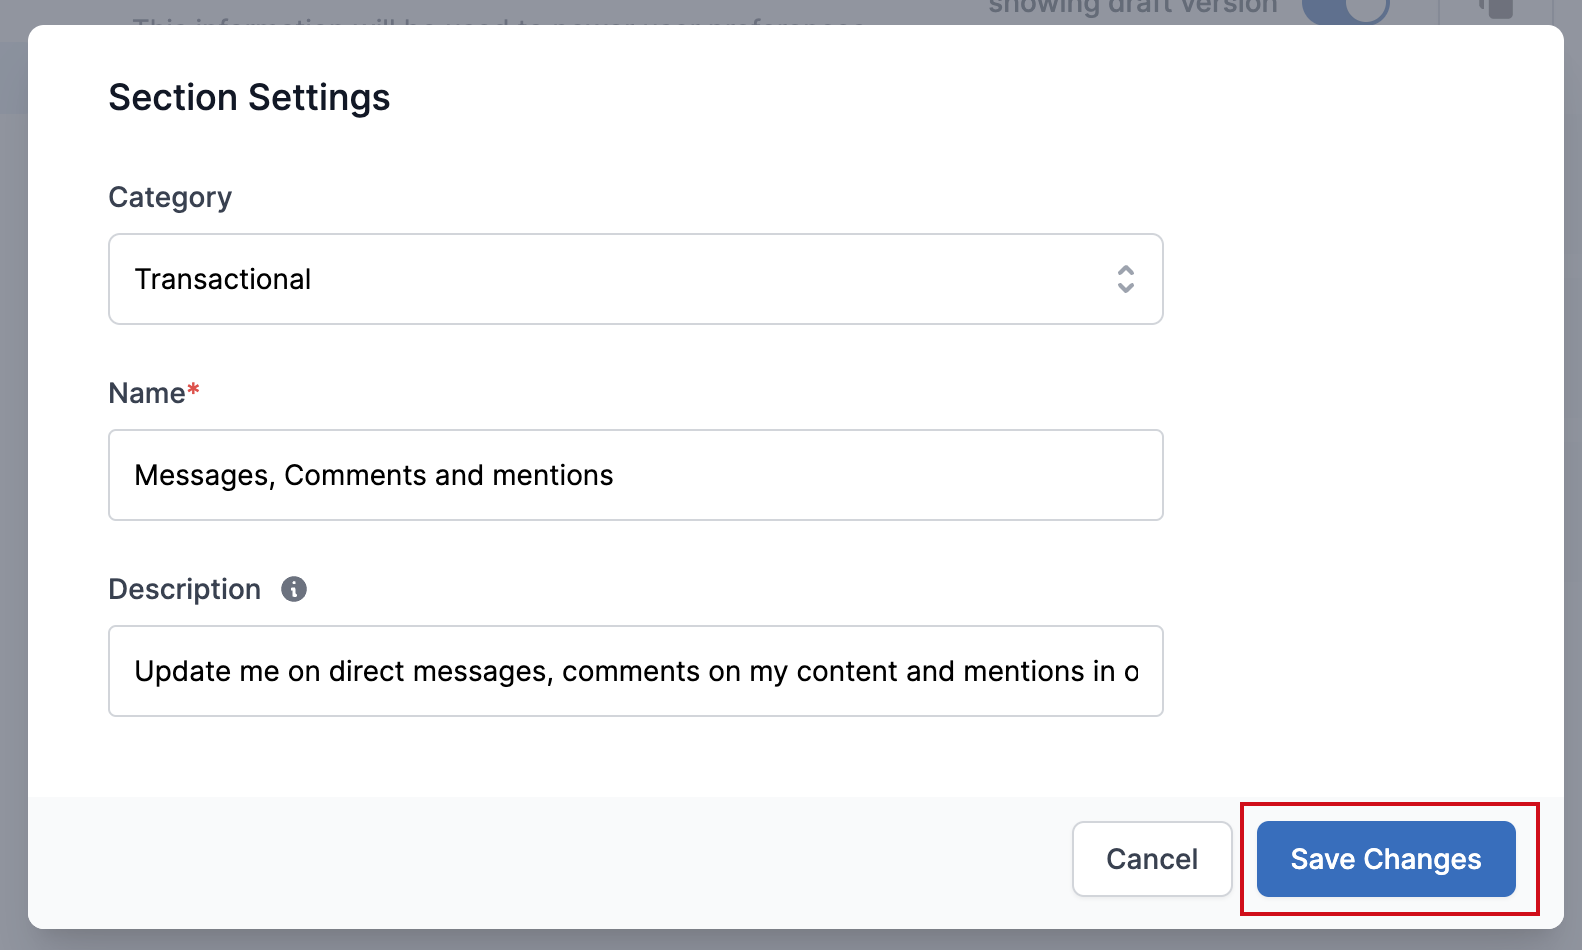Place cursor after "mentions" in Name field
This screenshot has height=950, width=1582.
tap(615, 475)
